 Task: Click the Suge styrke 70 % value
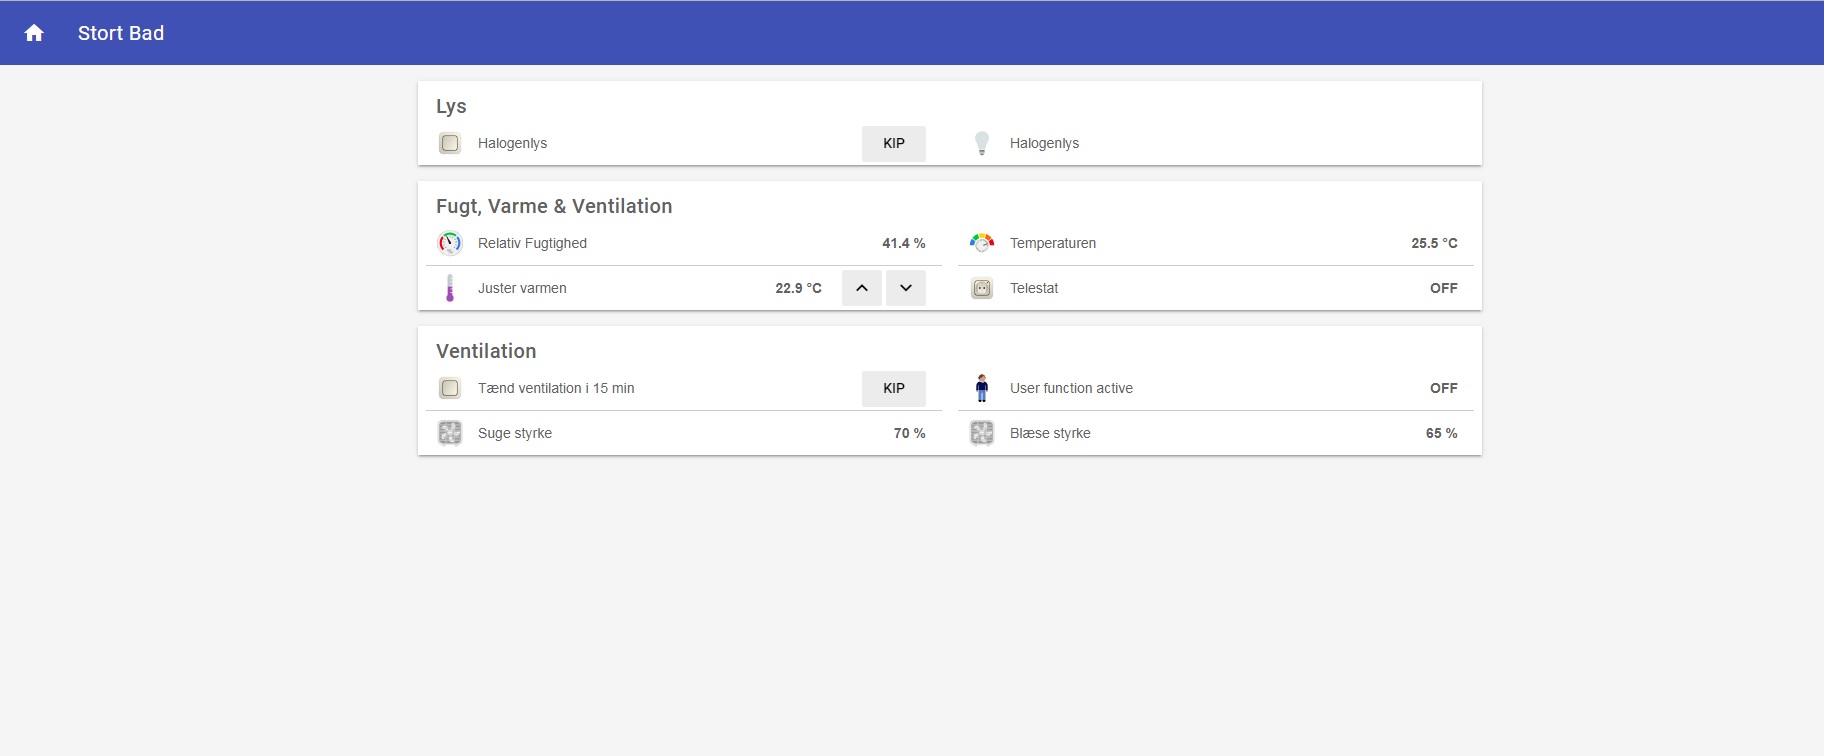pyautogui.click(x=909, y=433)
